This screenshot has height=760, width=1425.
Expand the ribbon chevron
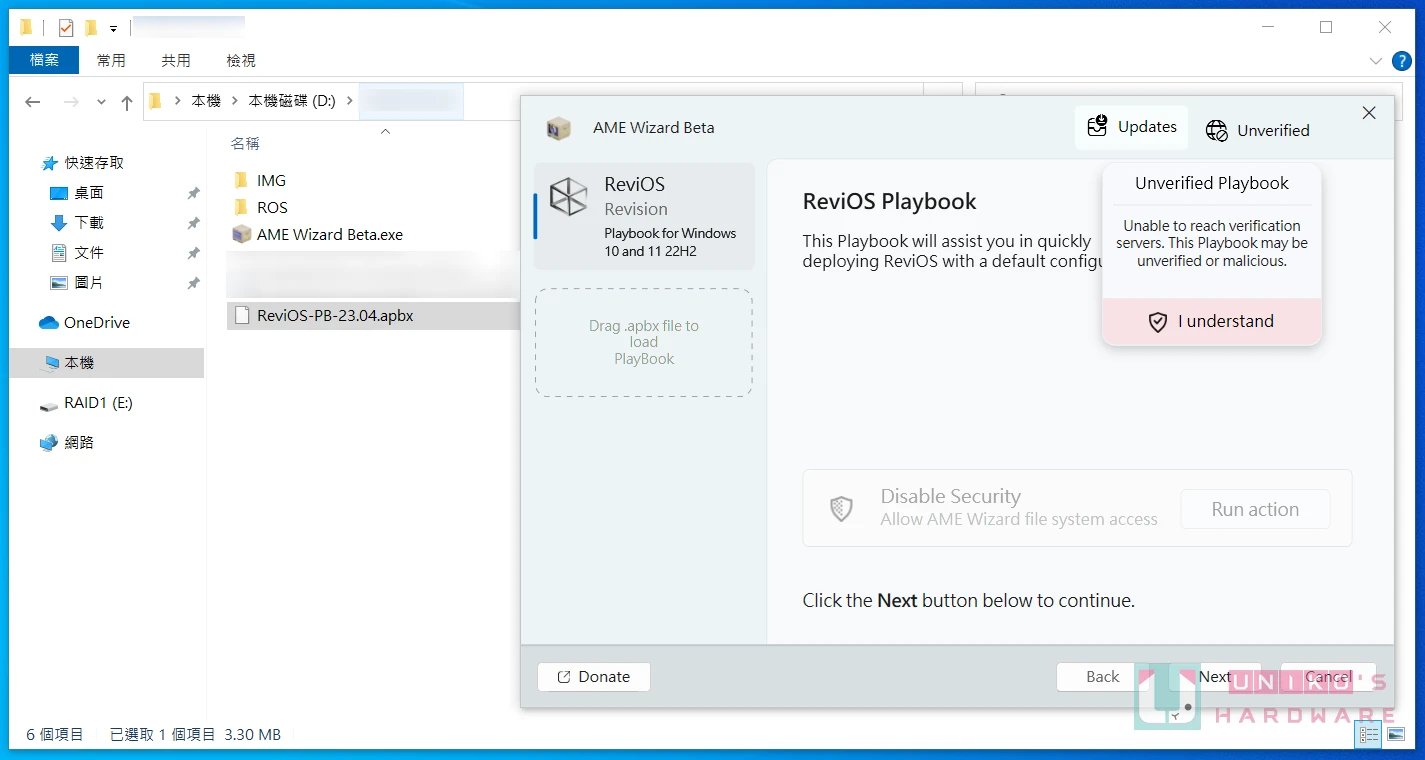1376,61
